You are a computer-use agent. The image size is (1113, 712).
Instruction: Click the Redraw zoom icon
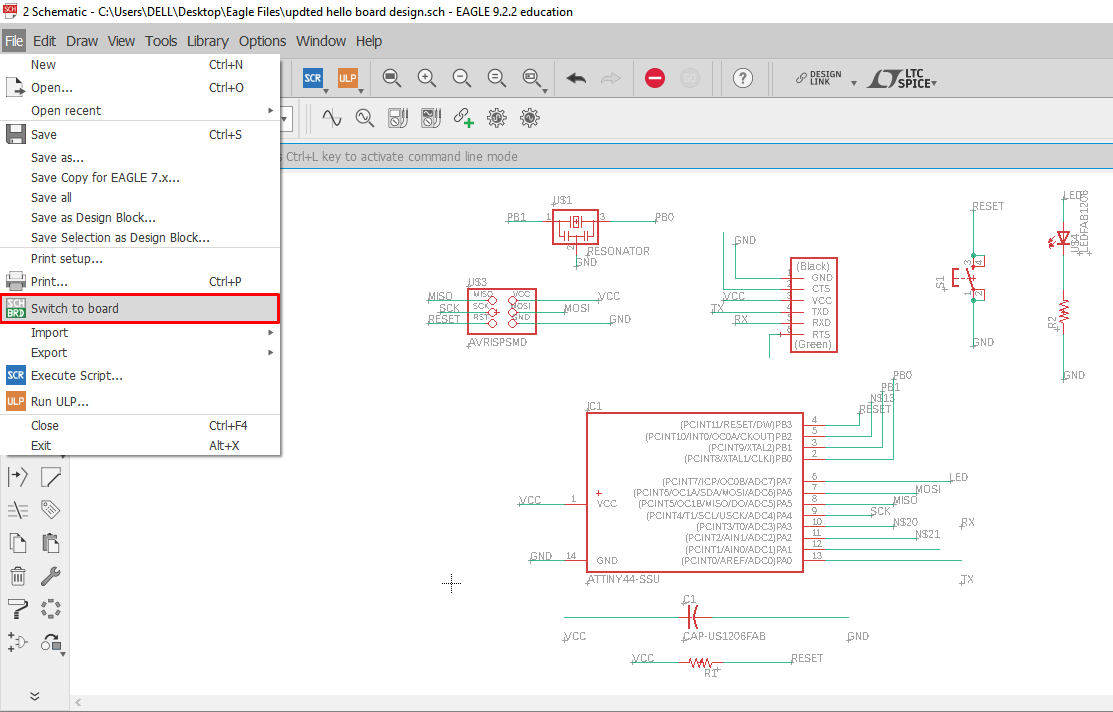[496, 78]
